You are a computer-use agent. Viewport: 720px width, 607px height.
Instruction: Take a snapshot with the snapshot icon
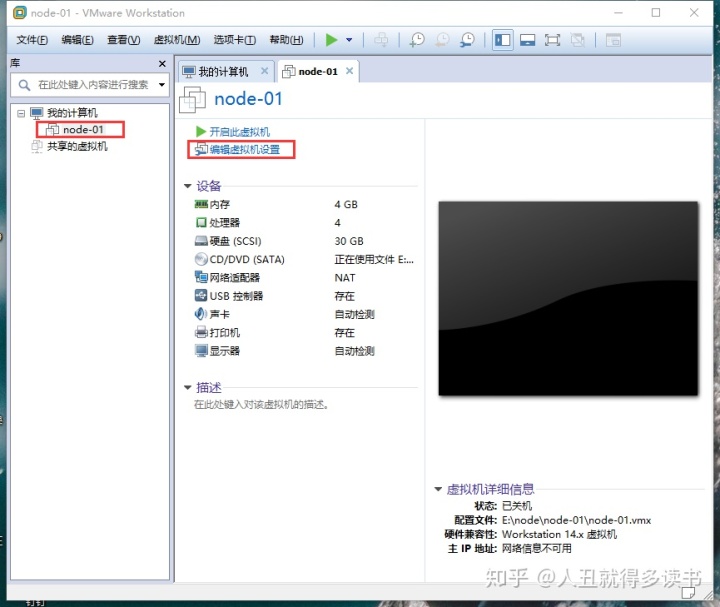[x=417, y=40]
